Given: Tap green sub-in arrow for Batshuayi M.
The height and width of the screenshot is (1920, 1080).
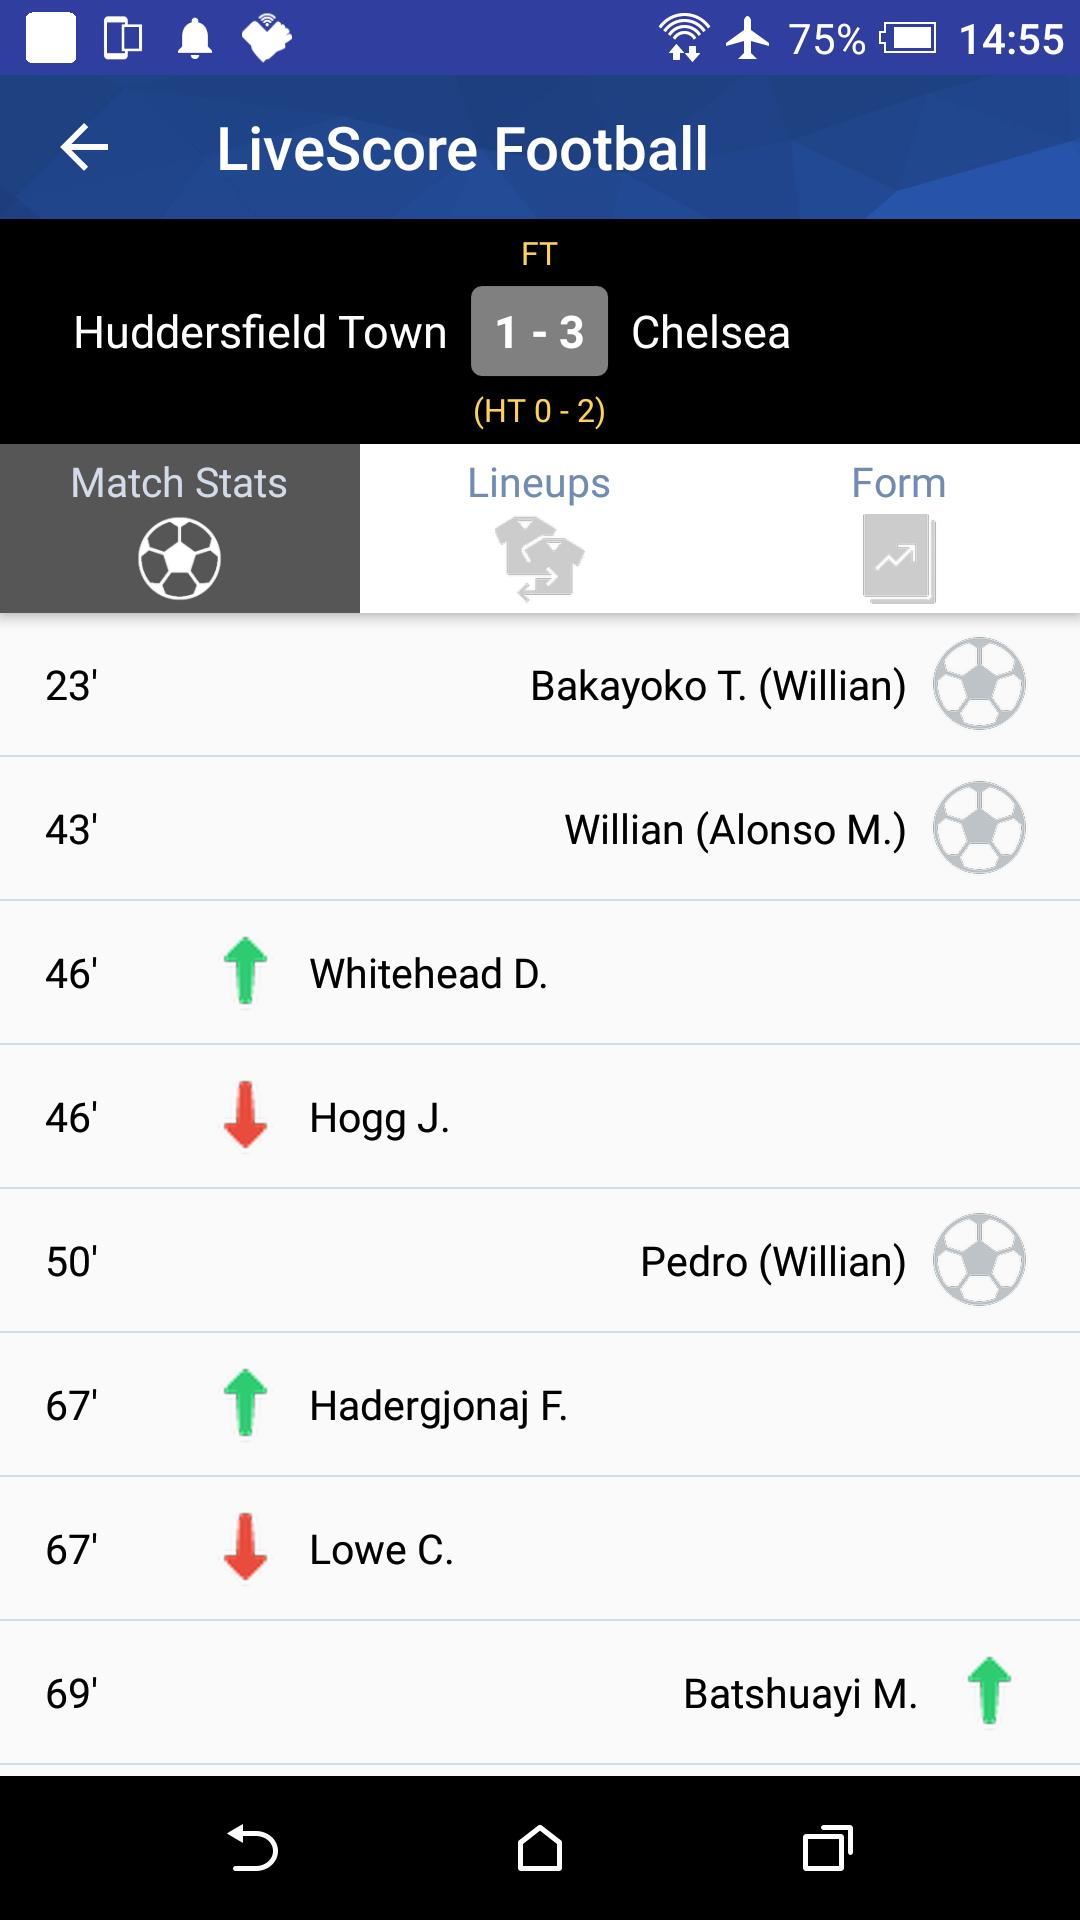Looking at the screenshot, I should (990, 1691).
